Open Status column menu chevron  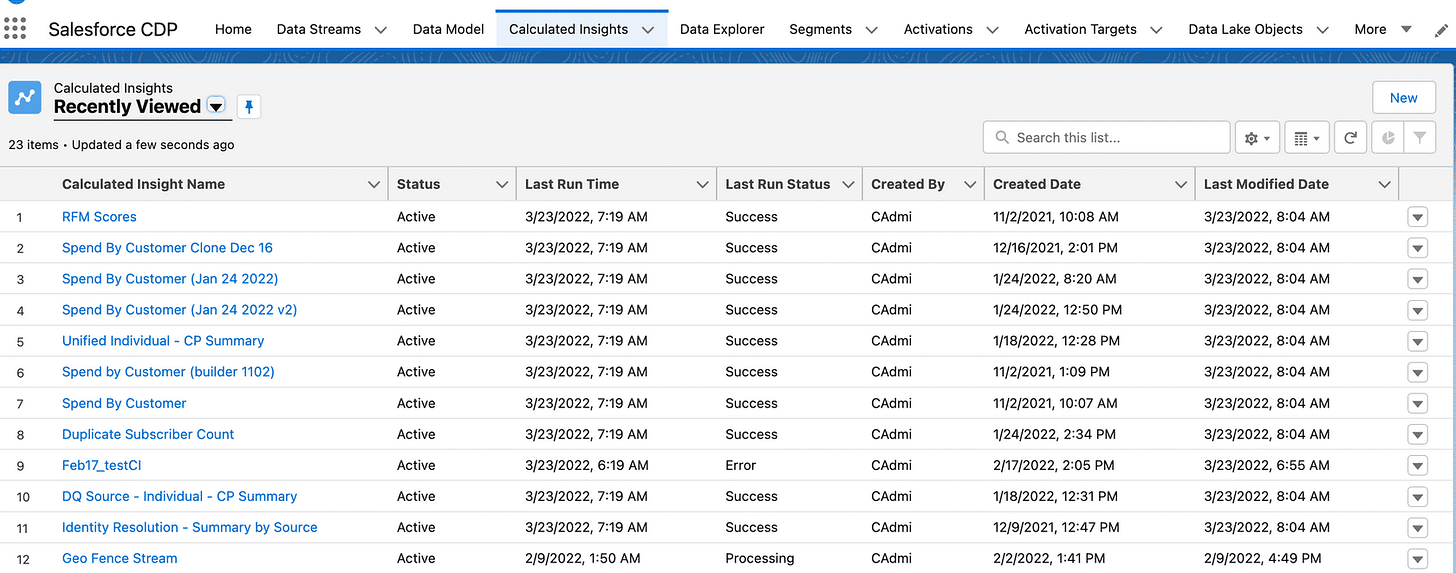[502, 184]
